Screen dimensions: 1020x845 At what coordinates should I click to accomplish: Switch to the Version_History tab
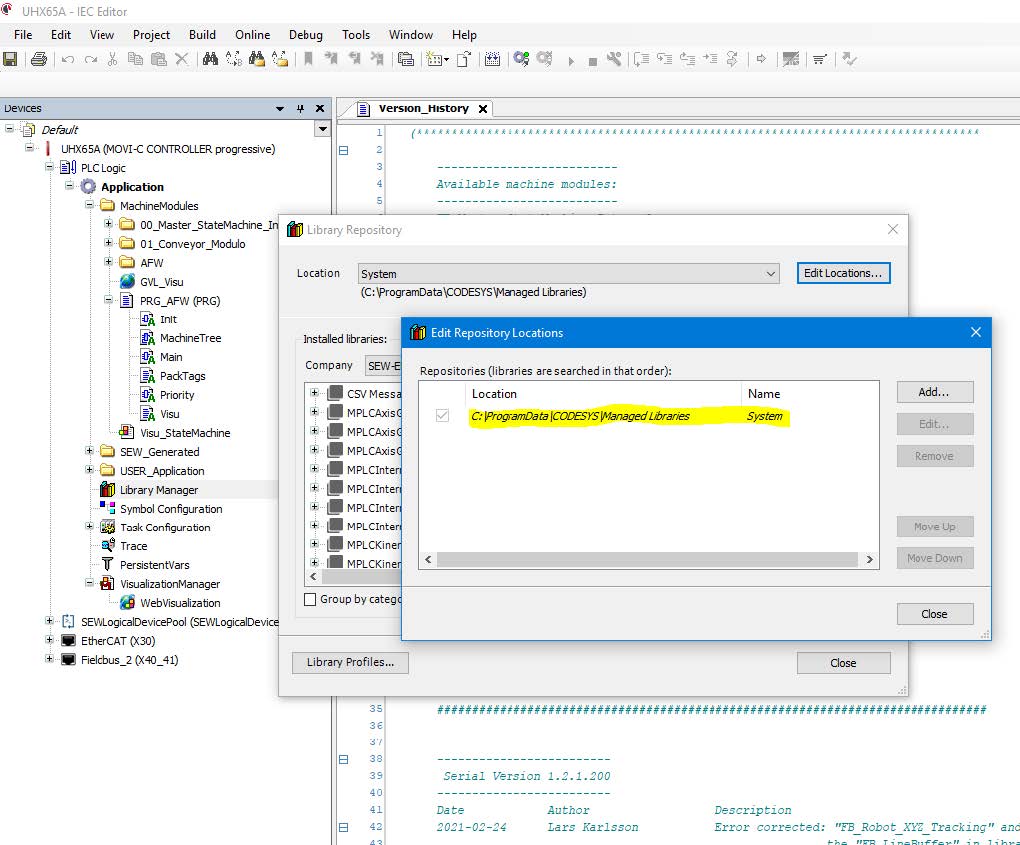(x=423, y=109)
